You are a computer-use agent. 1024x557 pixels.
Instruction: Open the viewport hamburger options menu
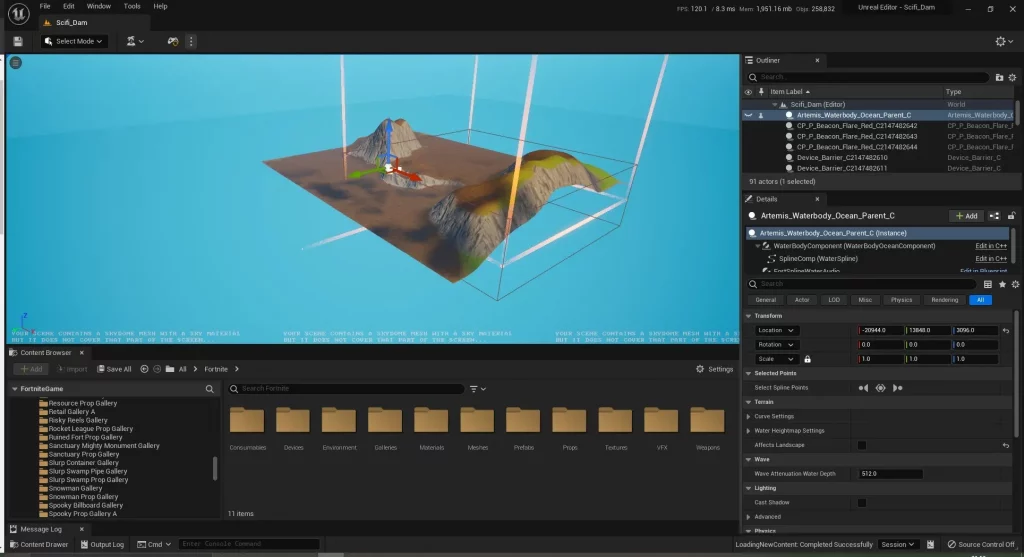pyautogui.click(x=16, y=62)
